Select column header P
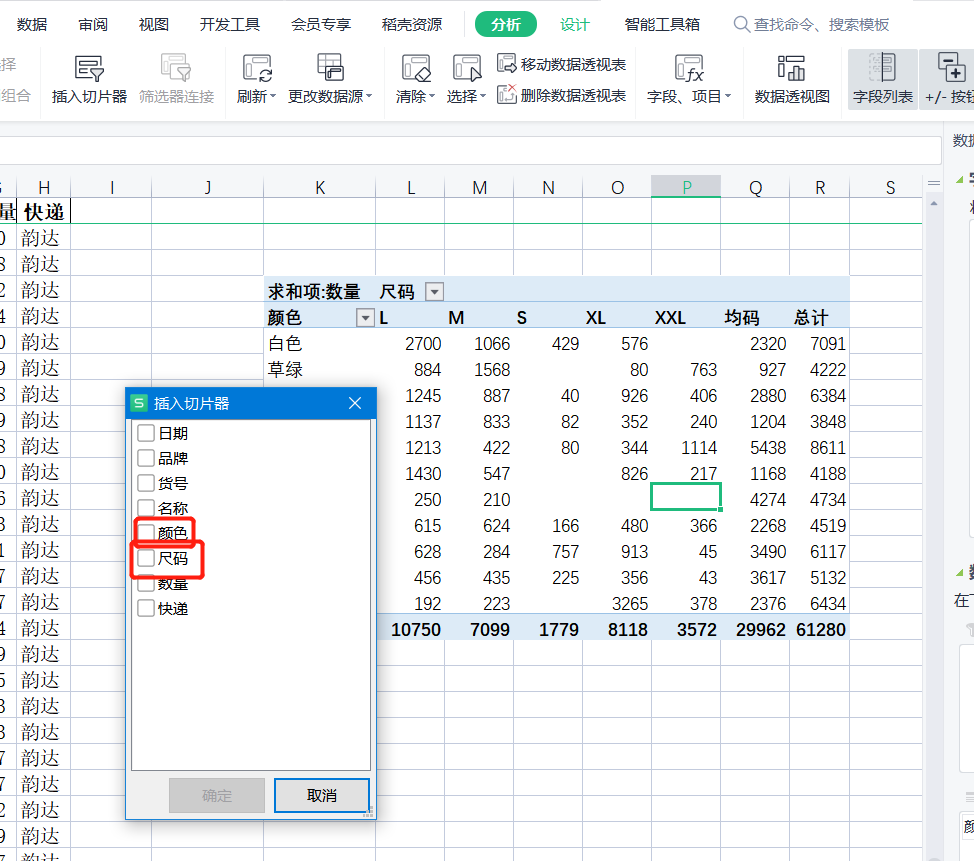 coord(686,186)
